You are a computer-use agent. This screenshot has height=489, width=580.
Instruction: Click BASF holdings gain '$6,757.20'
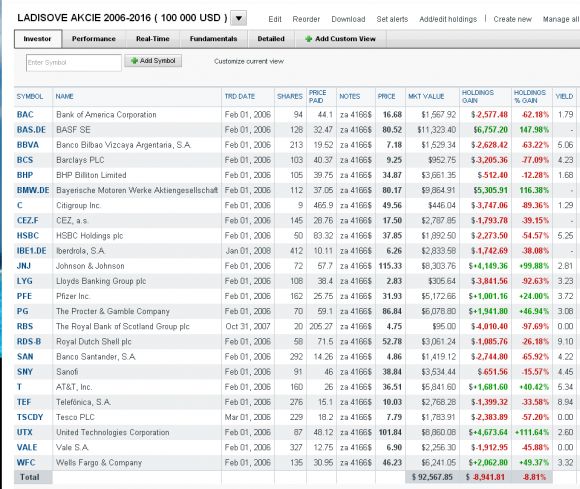[490, 130]
